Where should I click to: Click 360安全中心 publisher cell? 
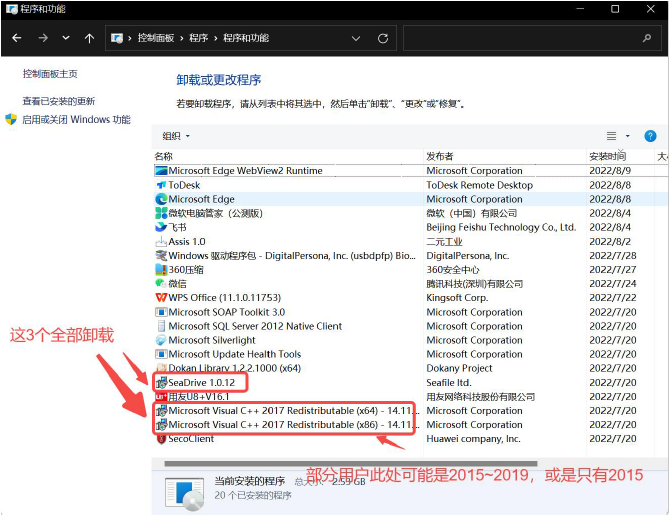point(453,270)
